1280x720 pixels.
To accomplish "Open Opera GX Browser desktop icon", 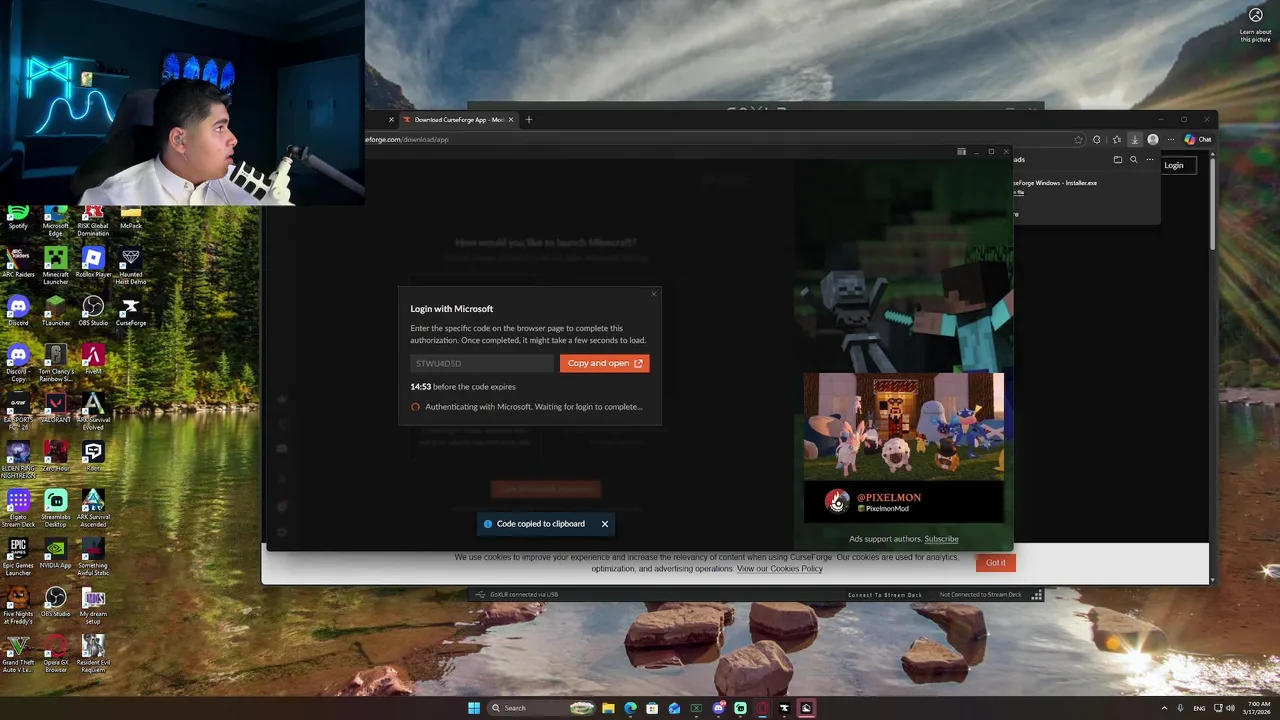I will pos(56,653).
